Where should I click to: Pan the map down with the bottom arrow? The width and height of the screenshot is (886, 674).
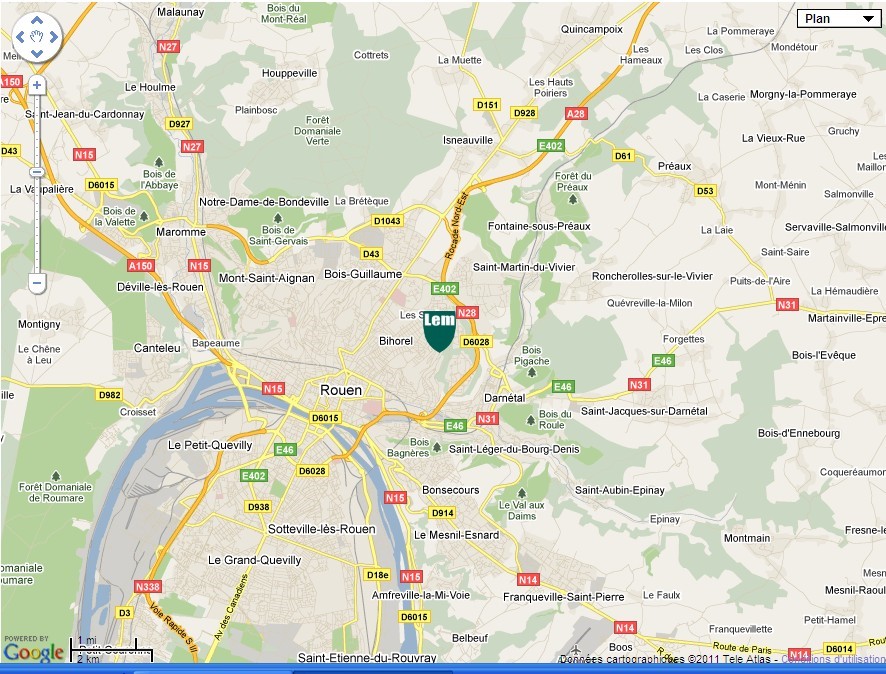tap(37, 53)
